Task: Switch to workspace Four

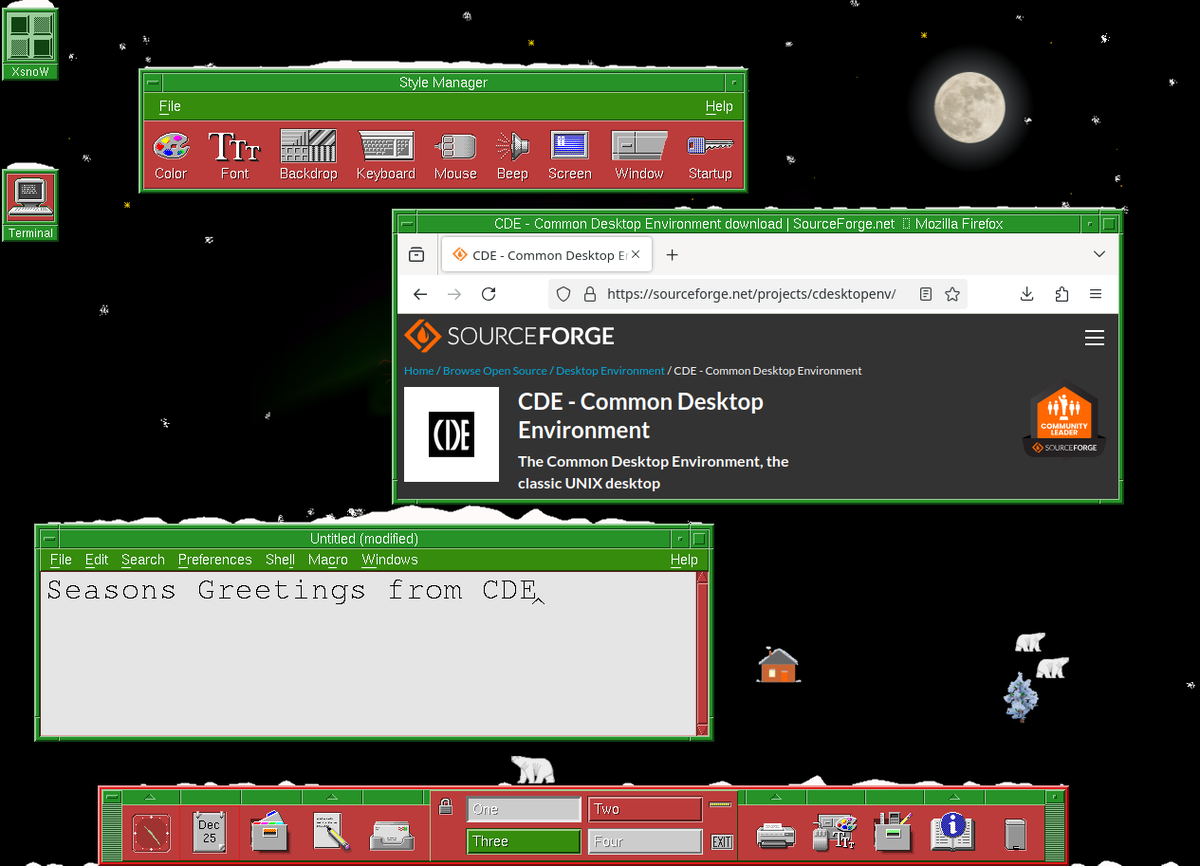Action: (x=645, y=841)
